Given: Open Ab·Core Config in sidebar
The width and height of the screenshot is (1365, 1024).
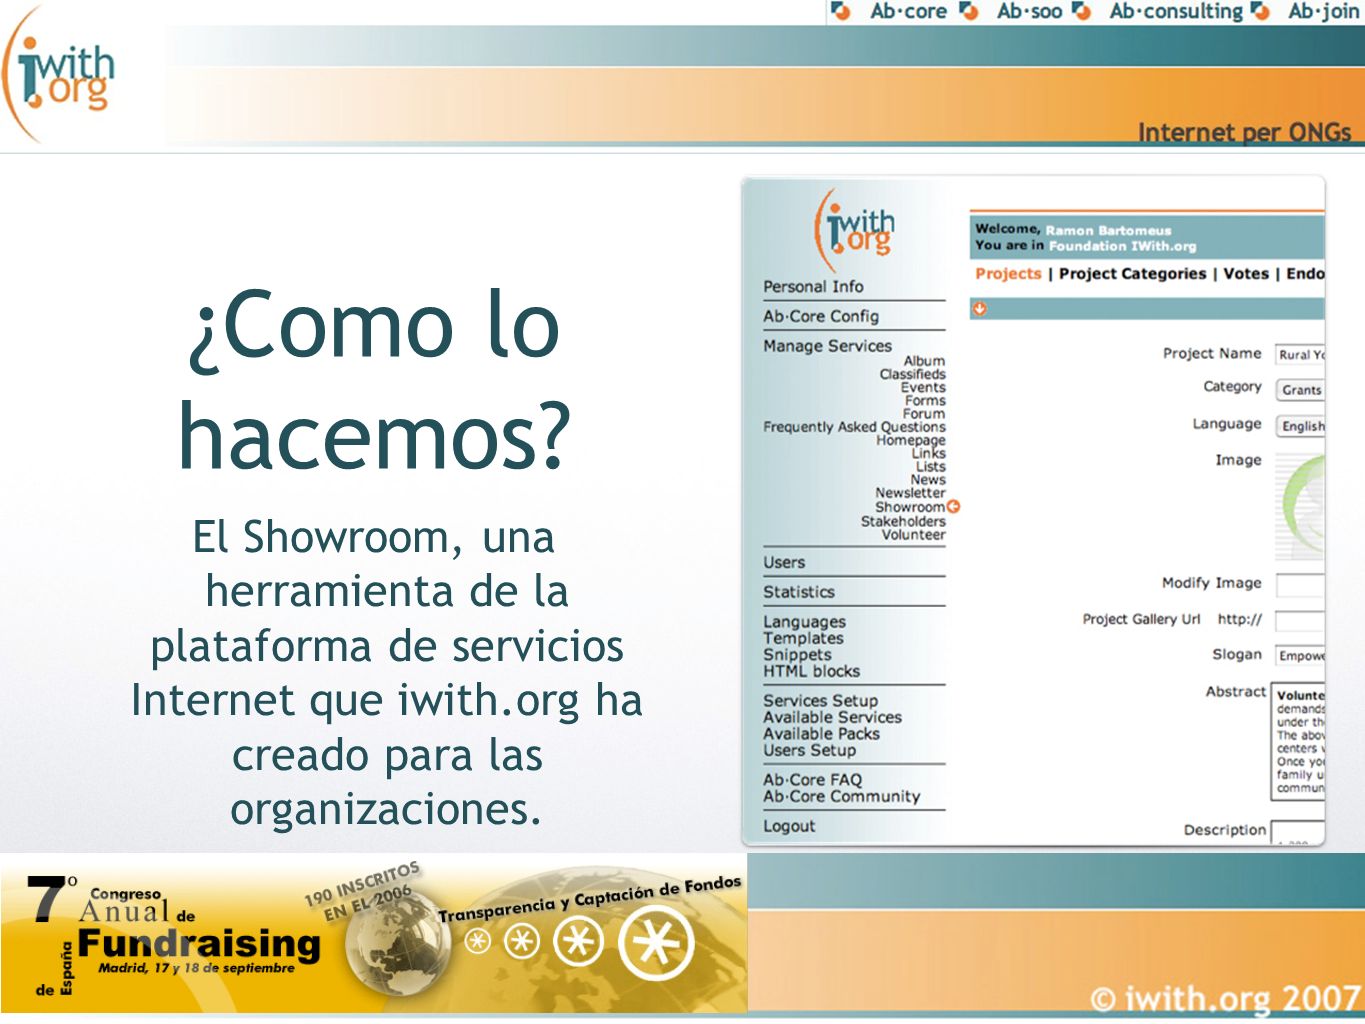Looking at the screenshot, I should pyautogui.click(x=821, y=316).
